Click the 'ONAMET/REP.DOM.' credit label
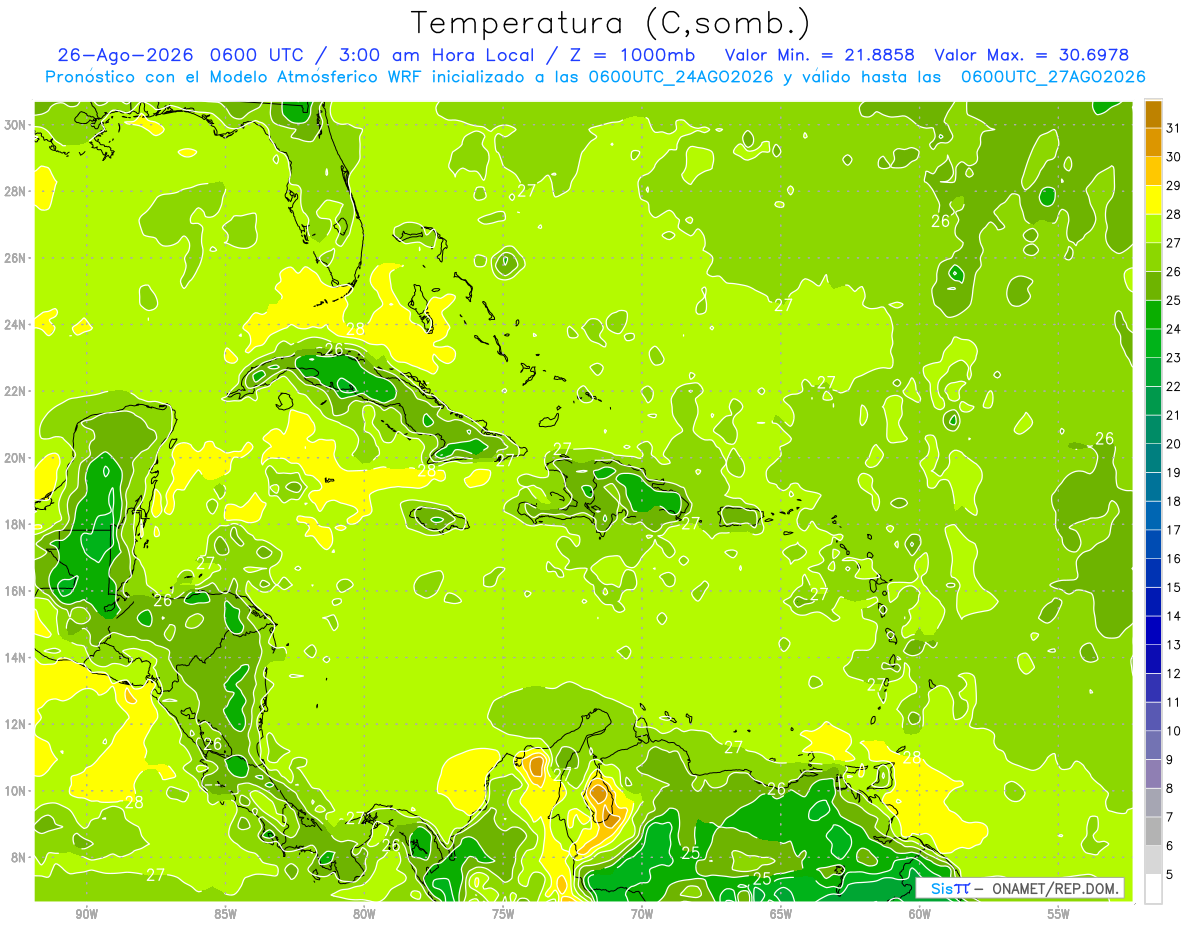 [x=1056, y=889]
